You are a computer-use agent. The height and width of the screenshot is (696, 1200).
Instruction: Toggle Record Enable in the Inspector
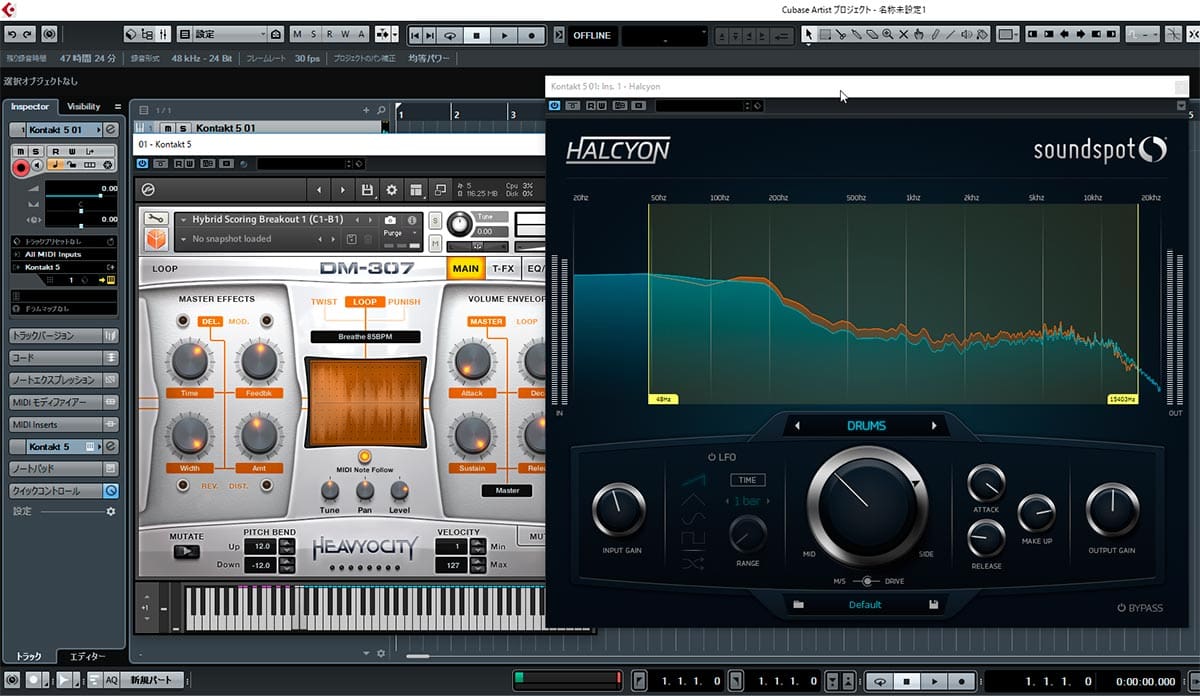pos(20,167)
